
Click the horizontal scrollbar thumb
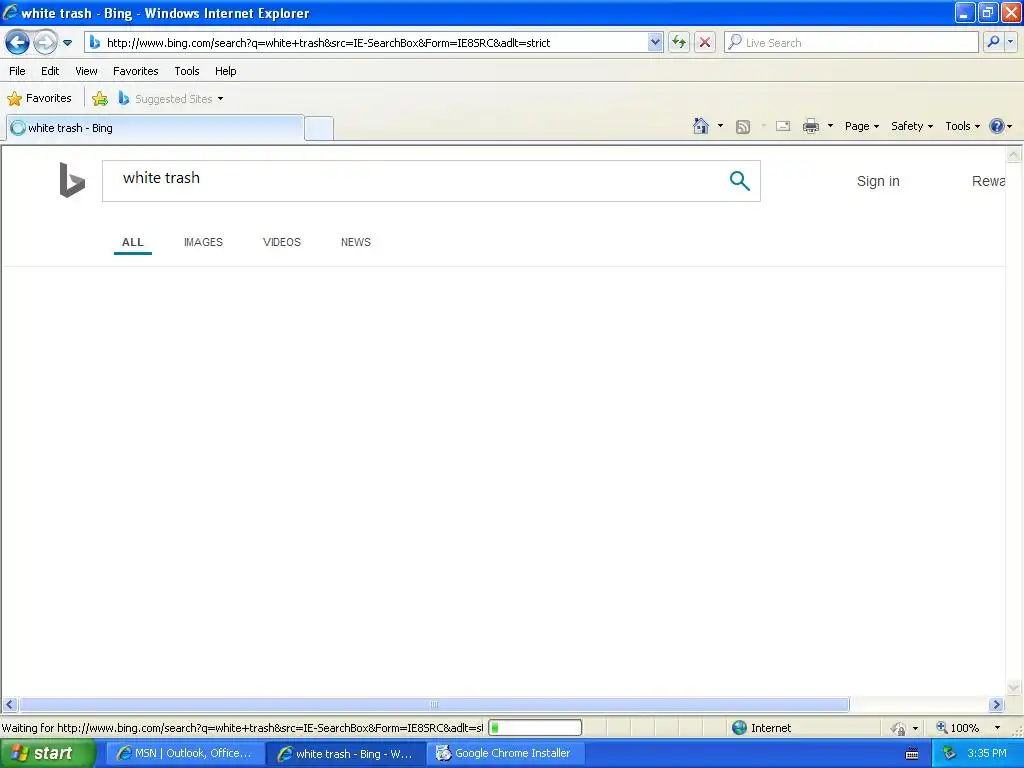[x=434, y=705]
